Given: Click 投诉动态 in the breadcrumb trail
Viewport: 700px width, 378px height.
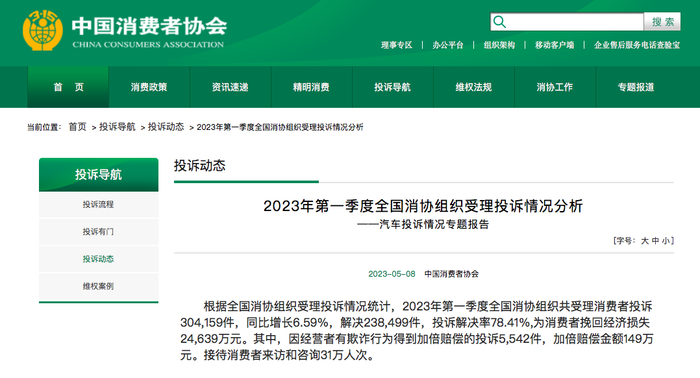Looking at the screenshot, I should click(166, 127).
